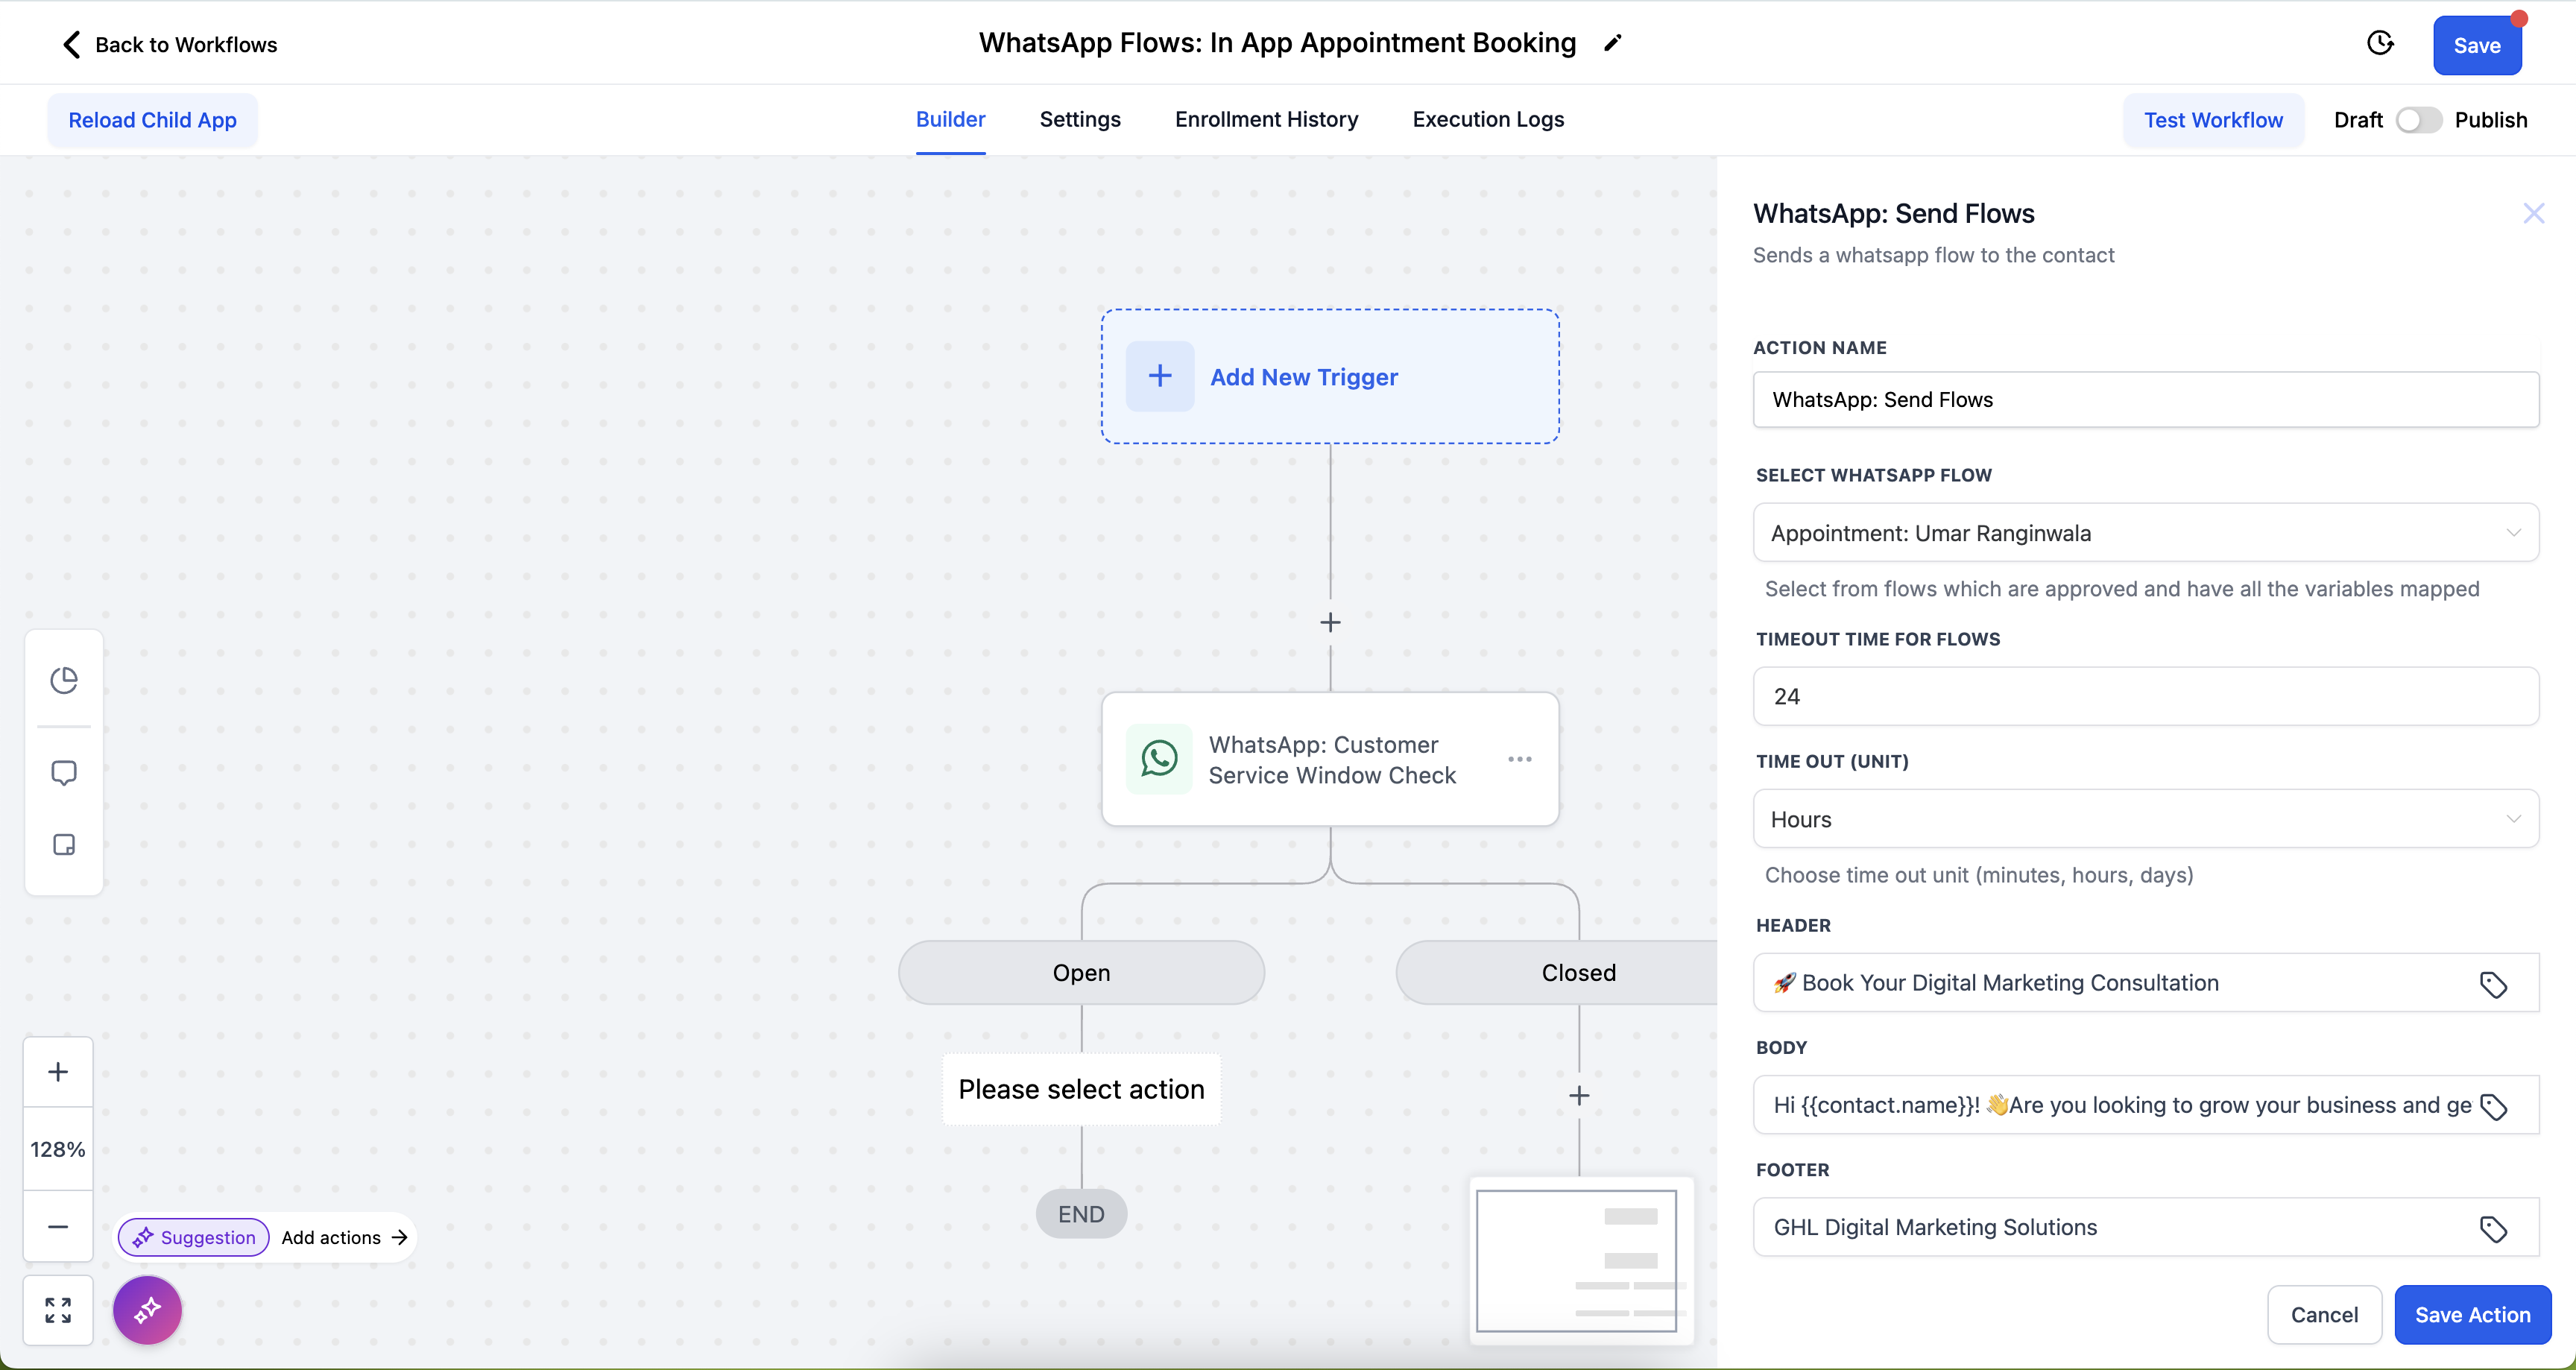Expand the Select WhatsApp Flow dropdown

click(2145, 533)
